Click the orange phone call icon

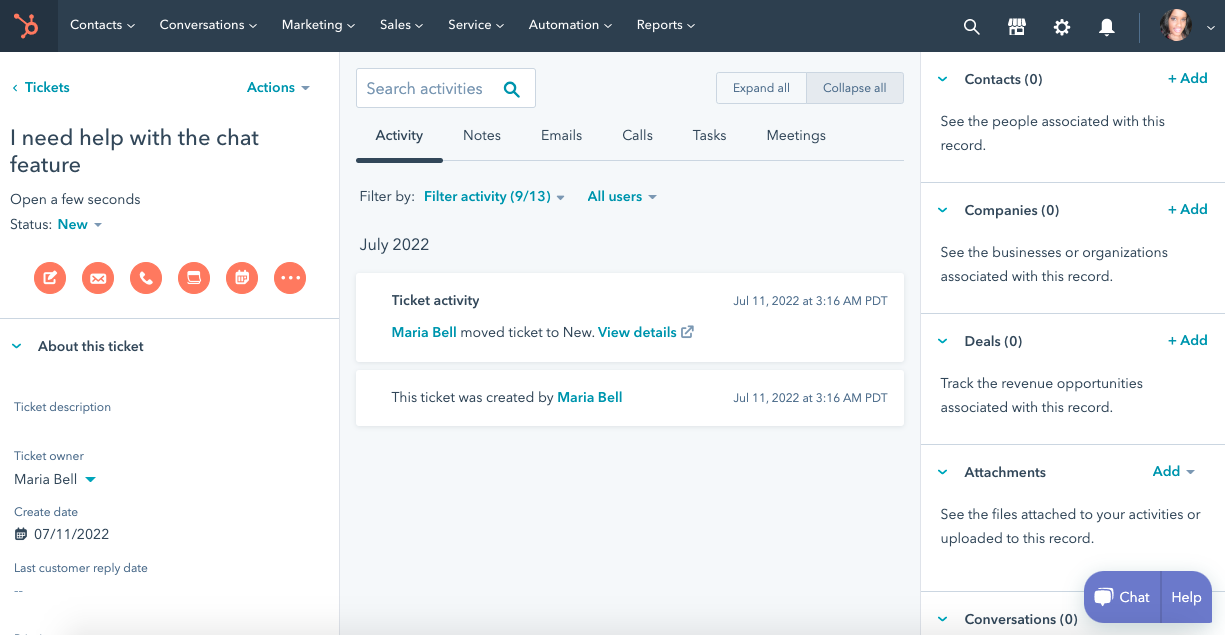click(146, 278)
